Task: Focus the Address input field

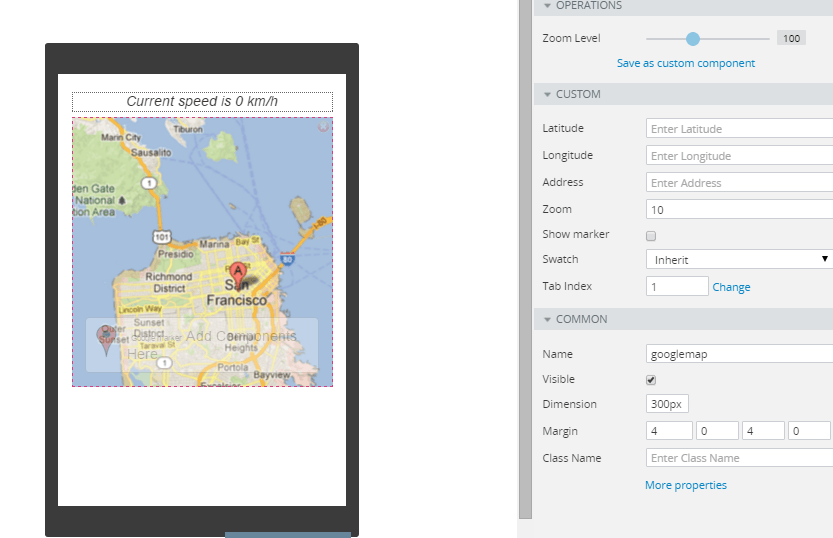Action: tap(740, 183)
